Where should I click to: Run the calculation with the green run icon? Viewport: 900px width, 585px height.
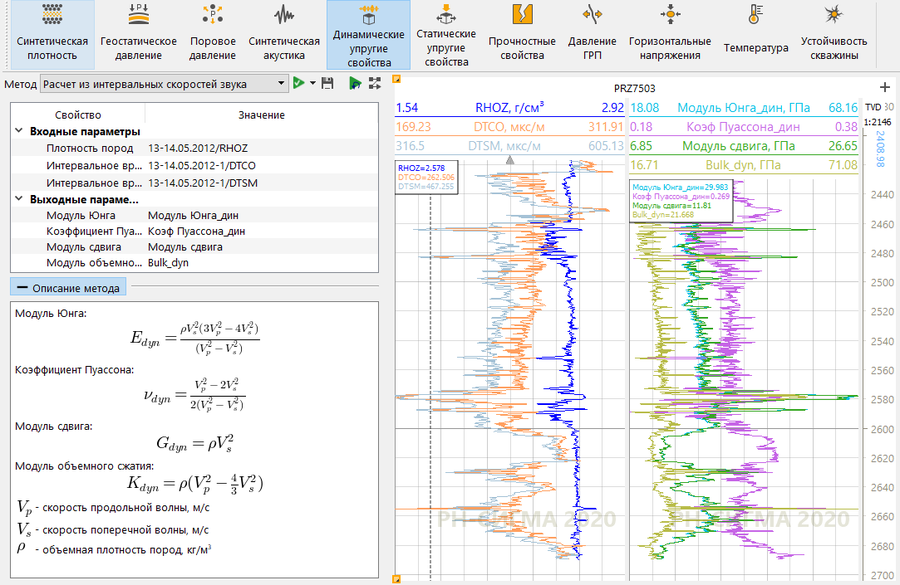[299, 84]
